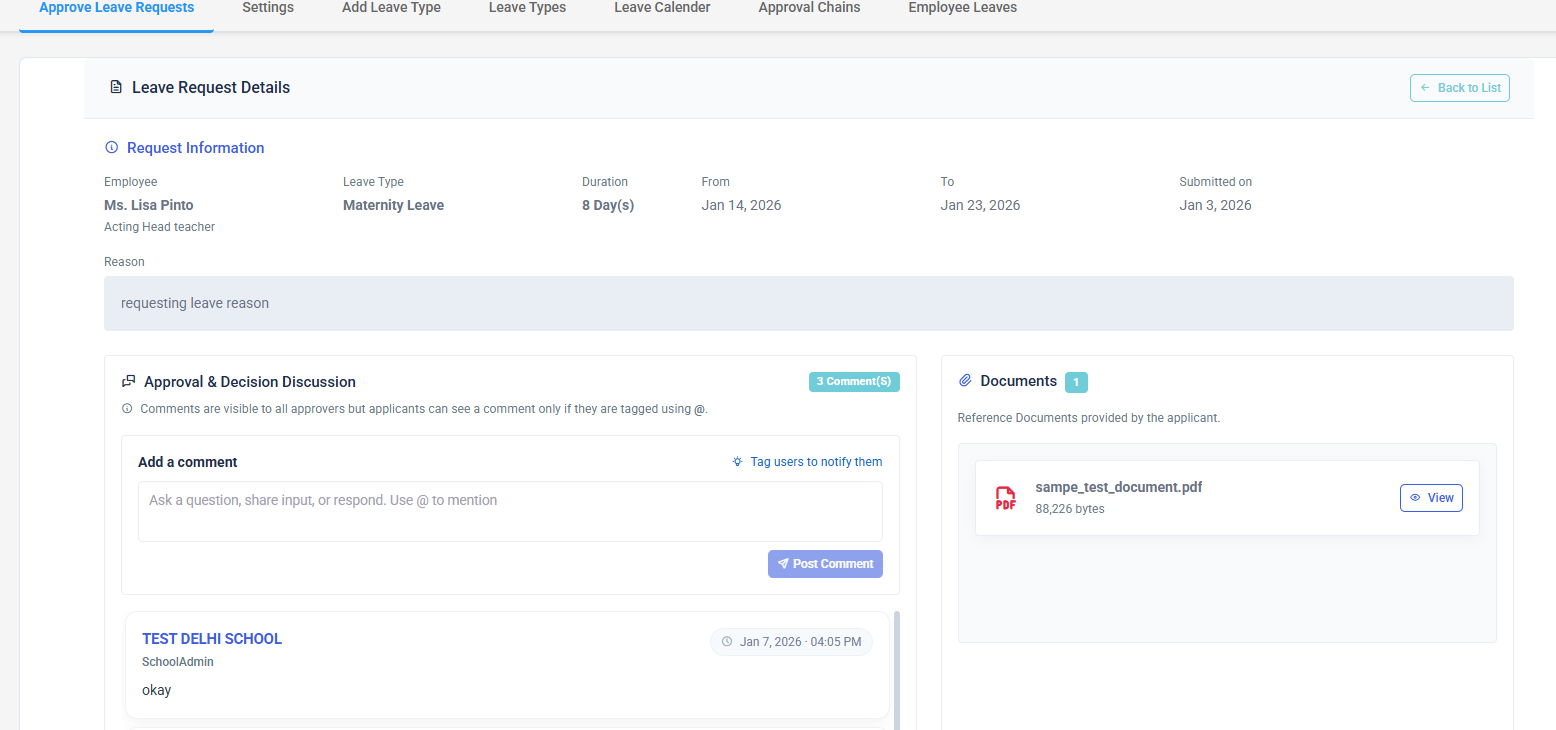Post the comment with Post Comment button

[x=825, y=564]
